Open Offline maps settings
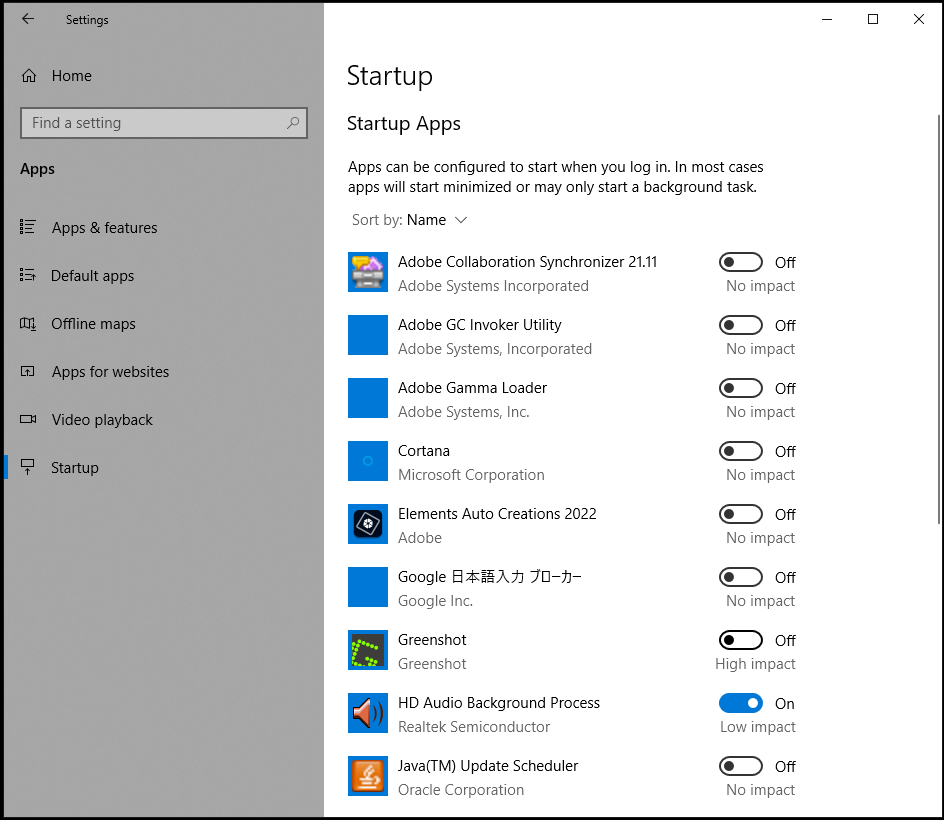Viewport: 944px width, 820px height. pyautogui.click(x=93, y=324)
